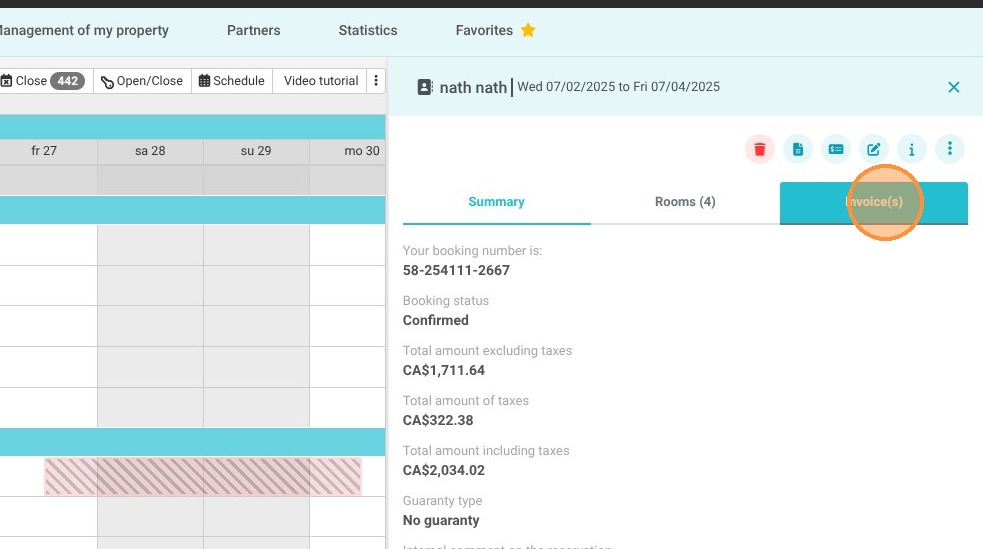Viewport: 983px width, 549px height.
Task: Open the Video tutorial
Action: pyautogui.click(x=320, y=81)
